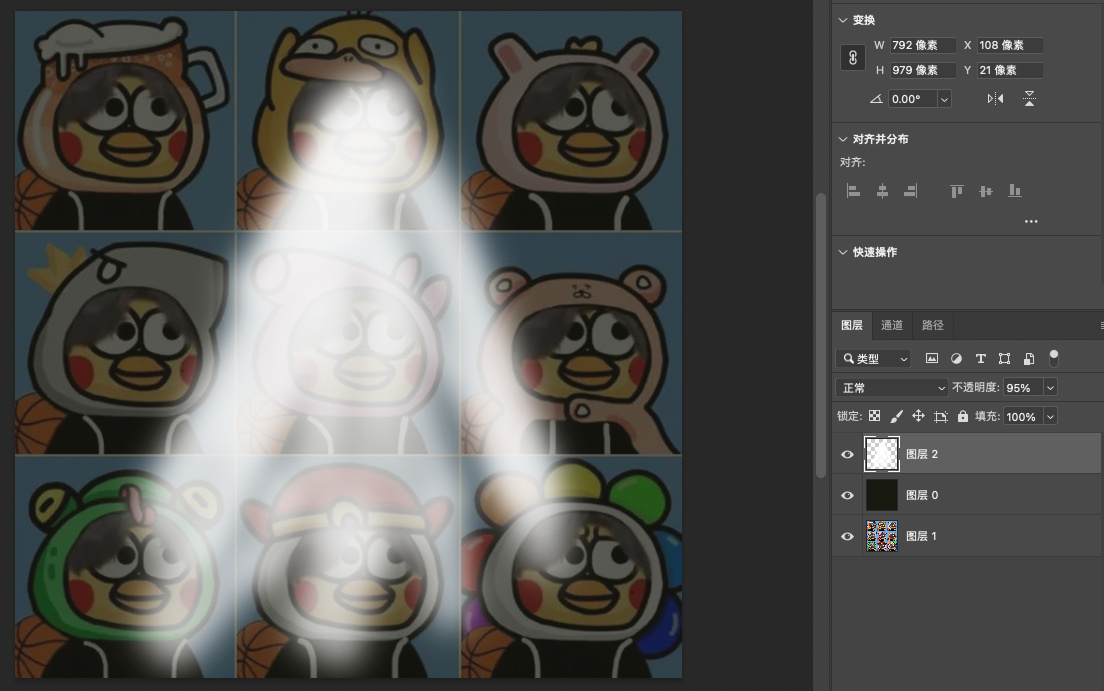
Task: Hide 图层 0 visibility eye
Action: coord(847,495)
